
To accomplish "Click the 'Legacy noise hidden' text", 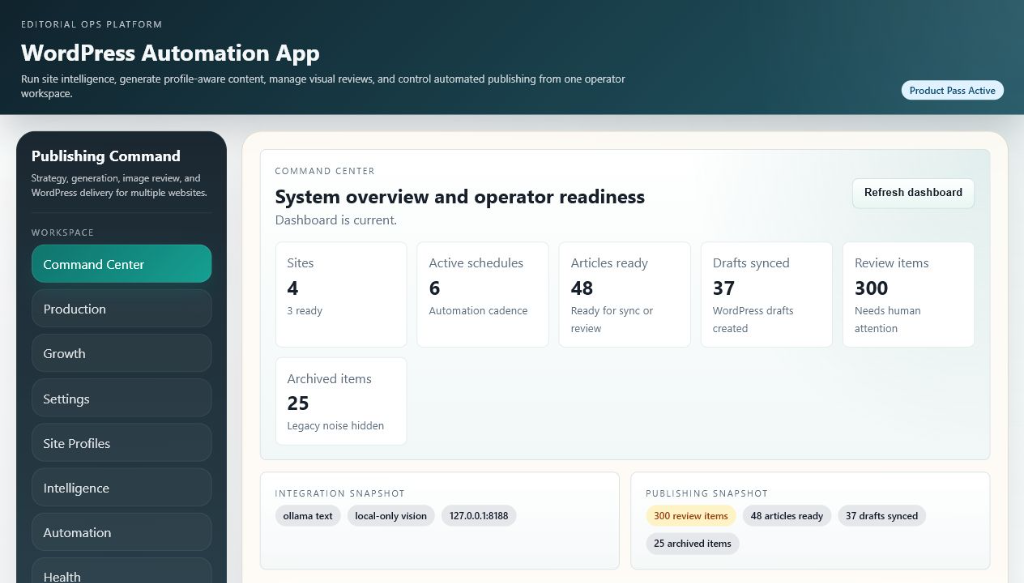I will coord(336,426).
